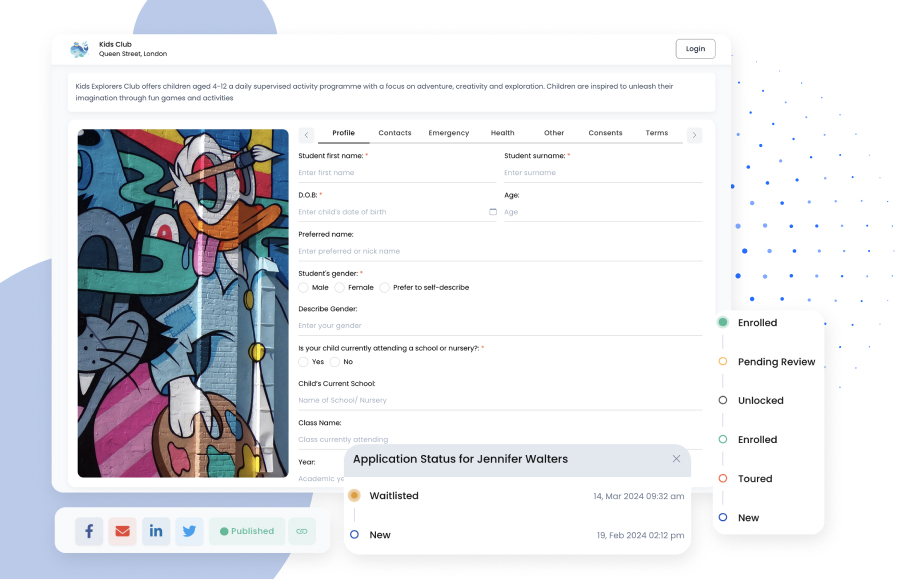Share via the LinkedIn icon

[156, 531]
